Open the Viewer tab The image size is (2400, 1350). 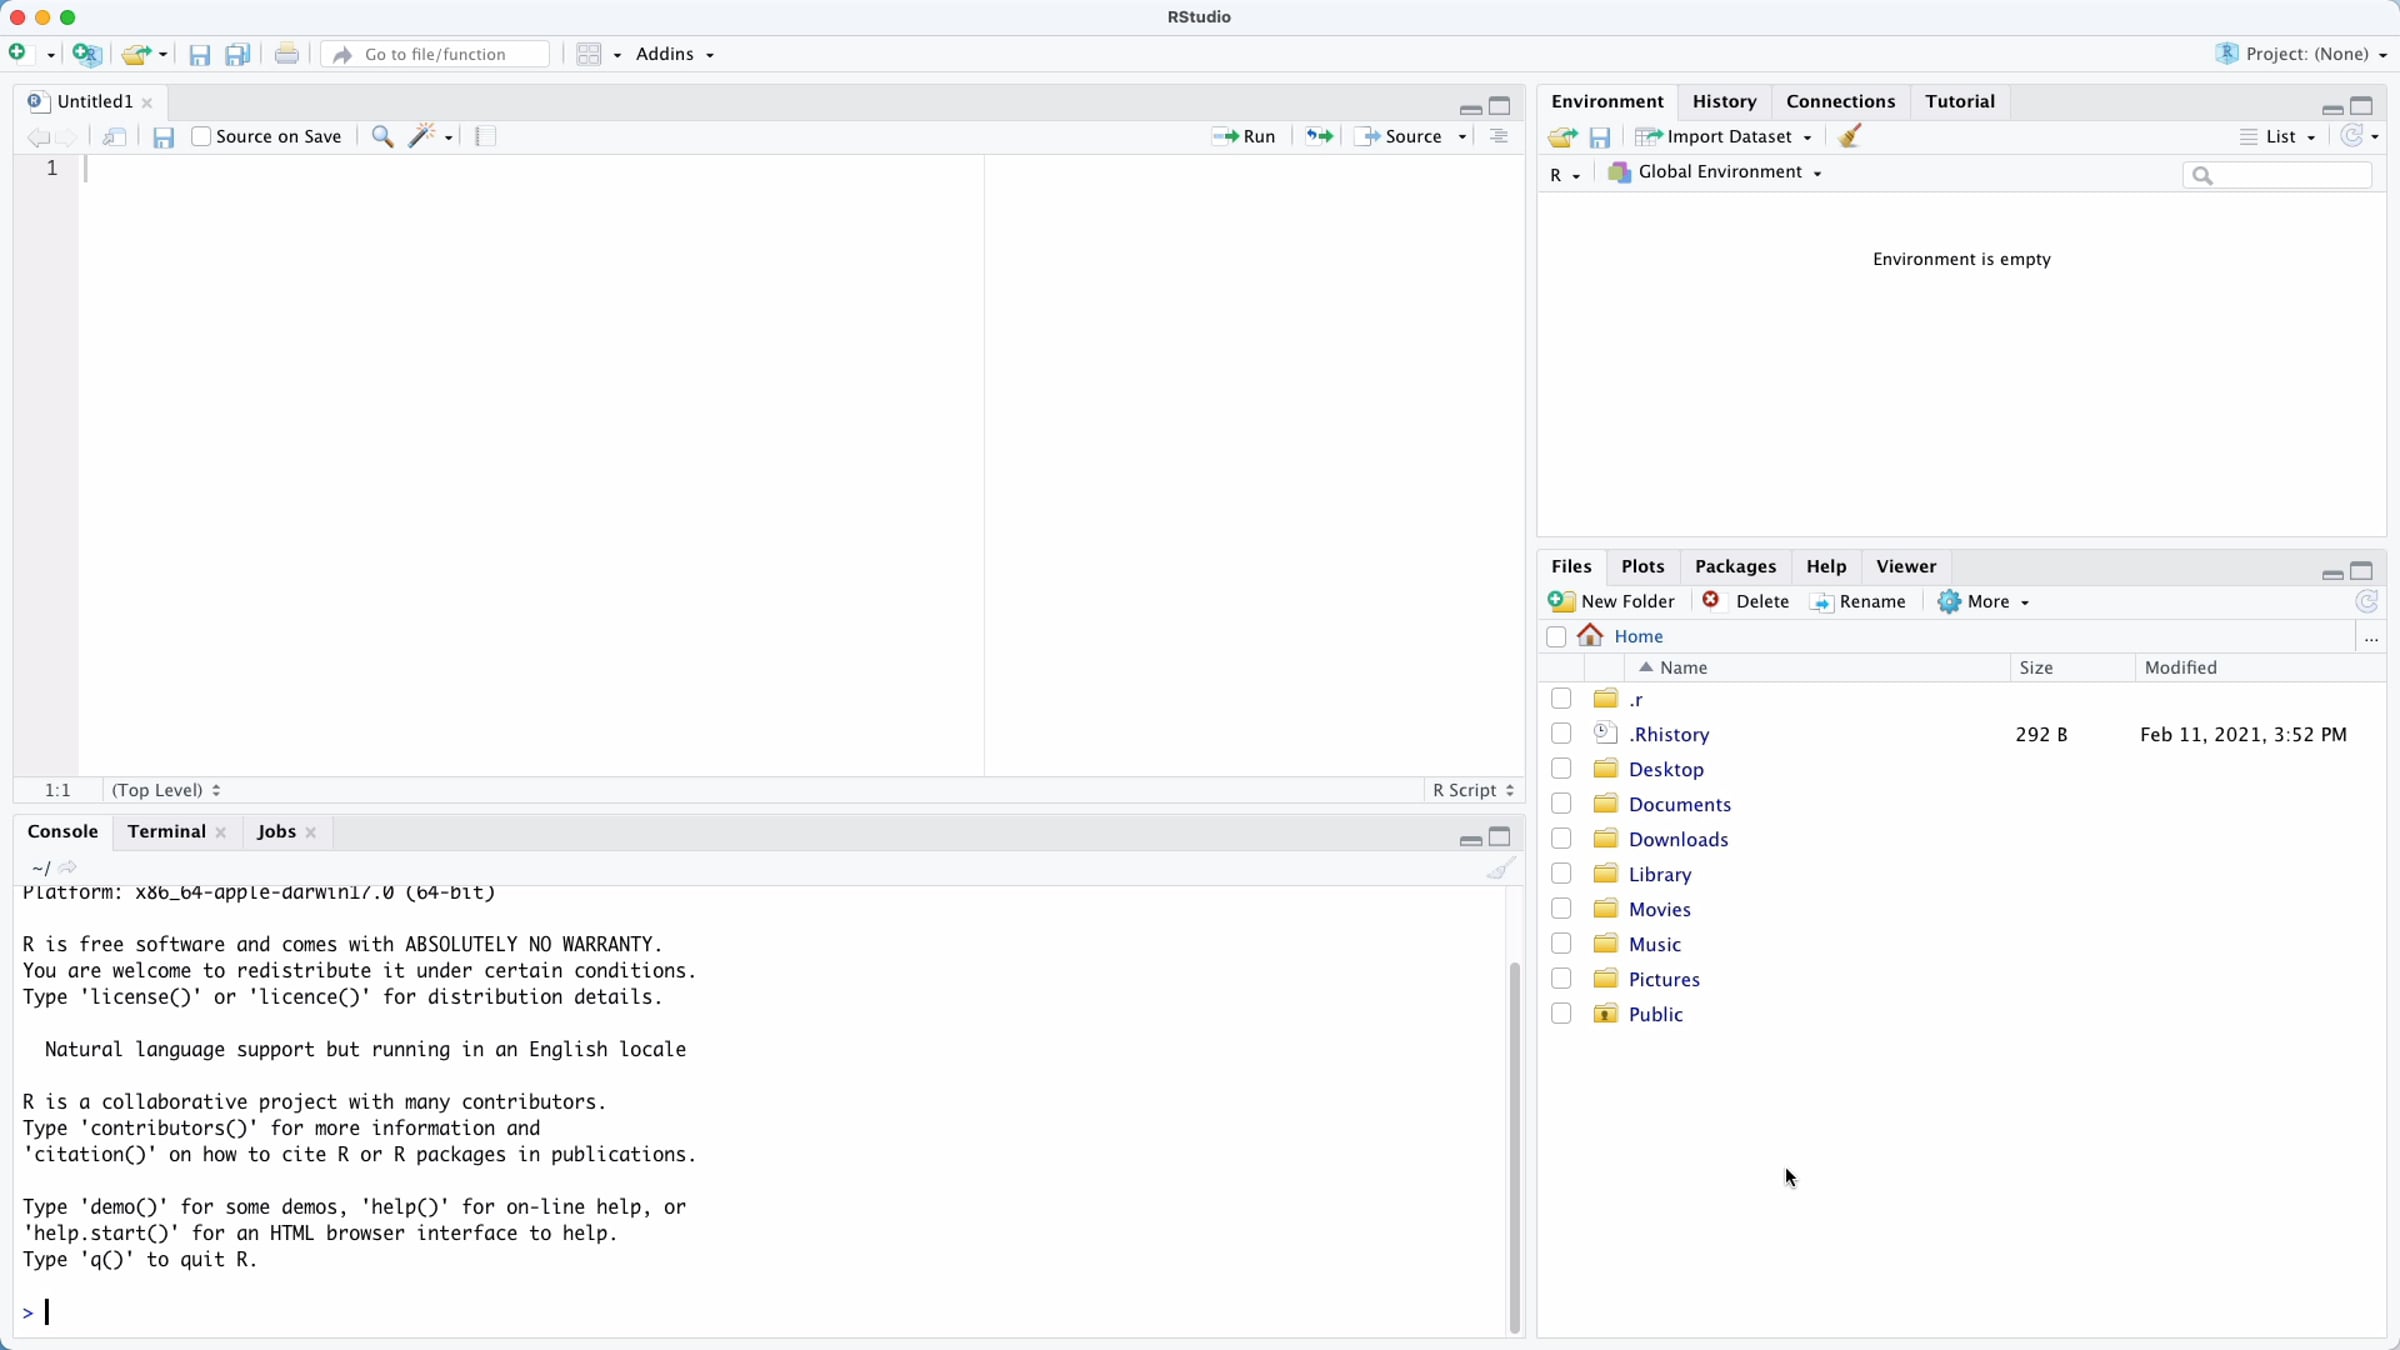[1906, 566]
